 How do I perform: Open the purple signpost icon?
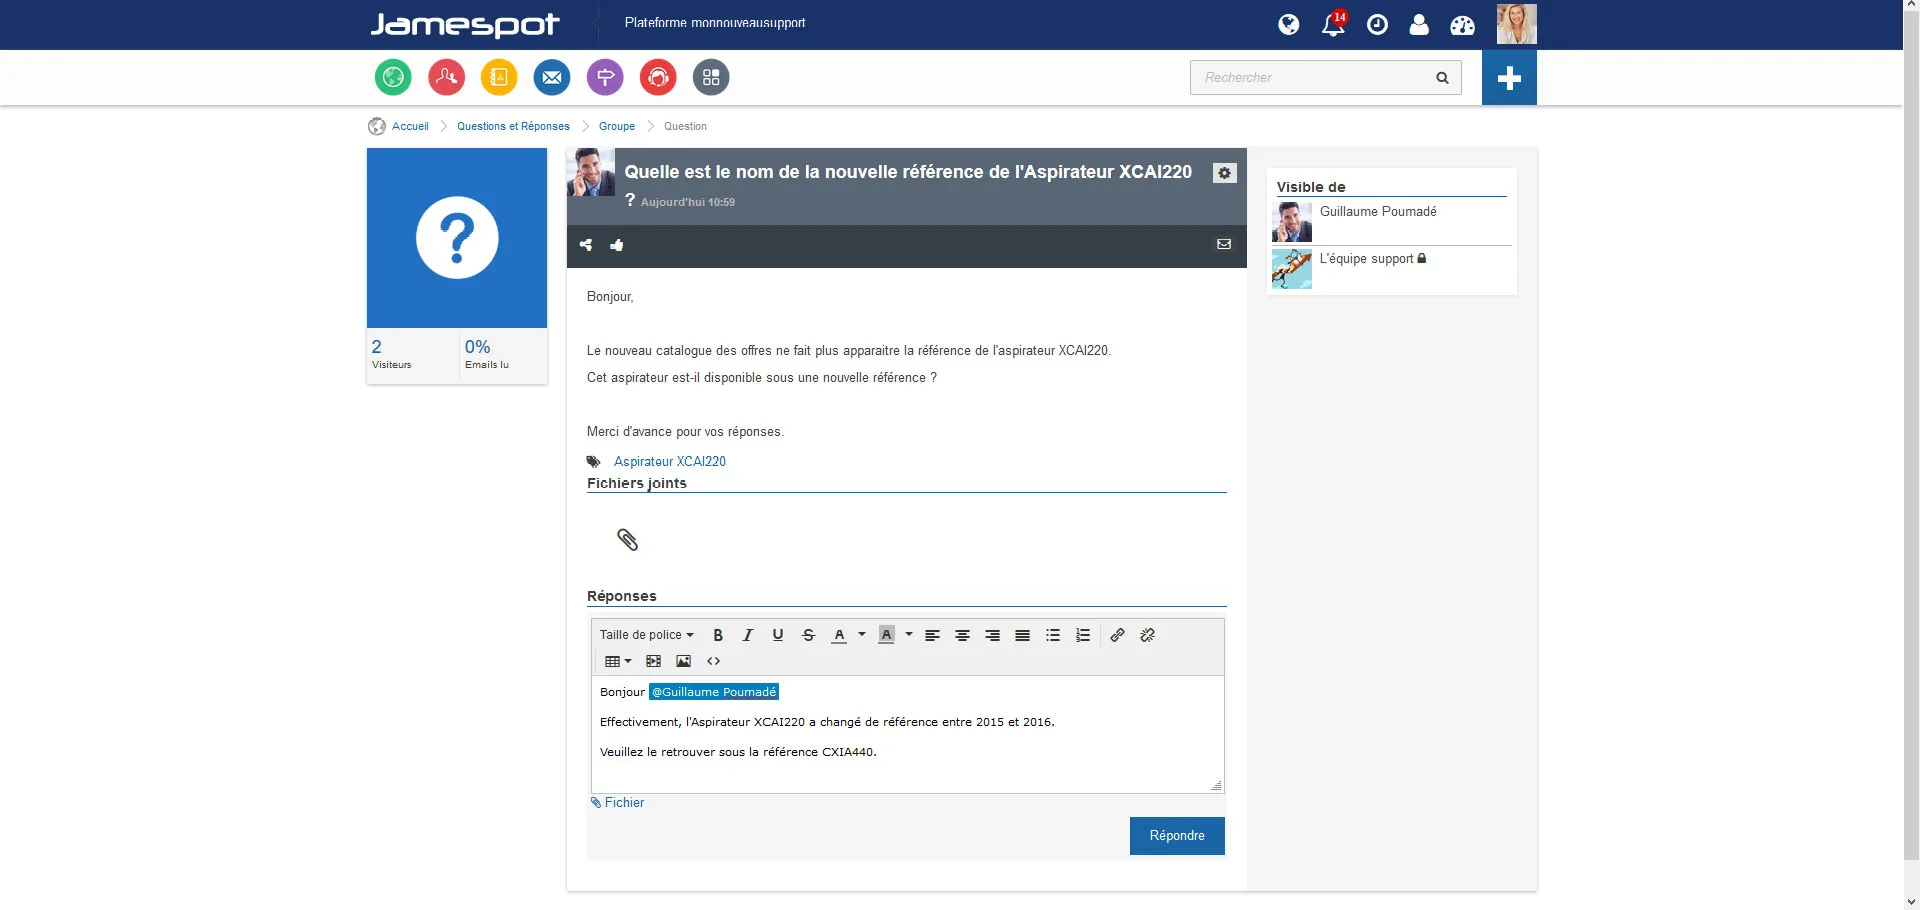[605, 77]
